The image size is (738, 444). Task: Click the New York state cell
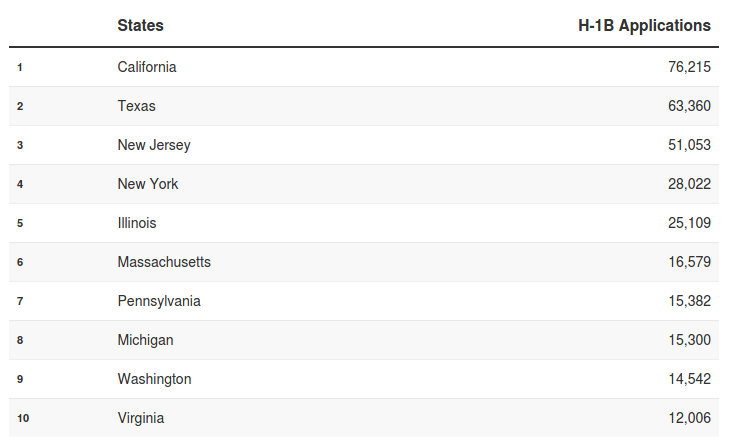(x=148, y=184)
